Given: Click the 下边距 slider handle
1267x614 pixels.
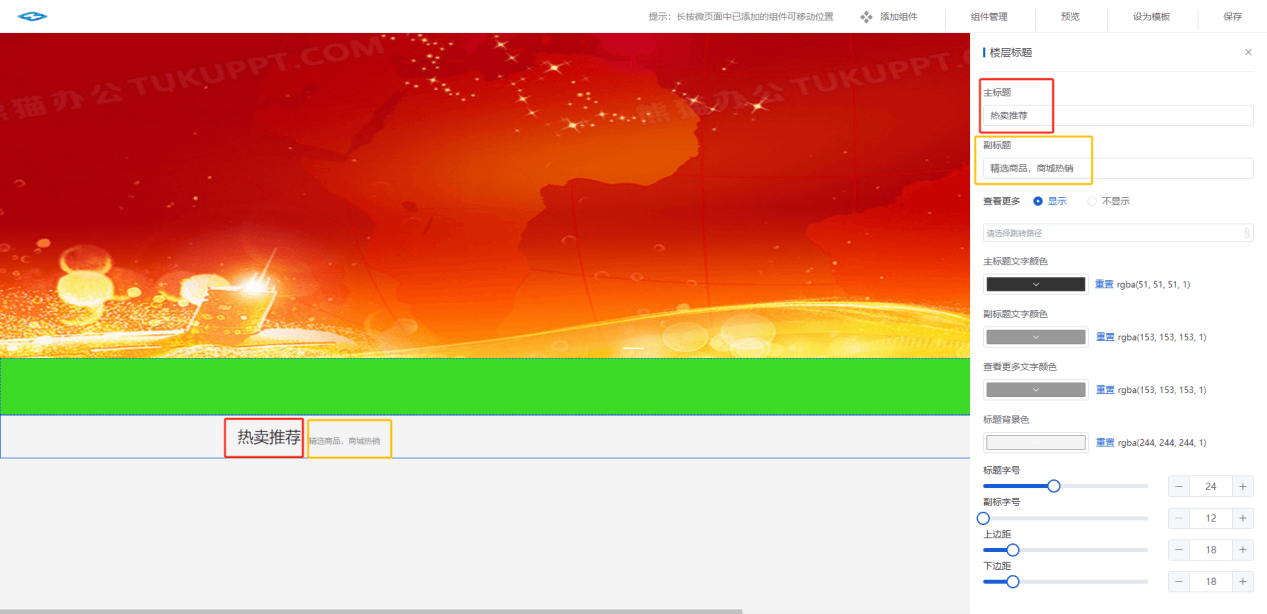Looking at the screenshot, I should point(1013,581).
